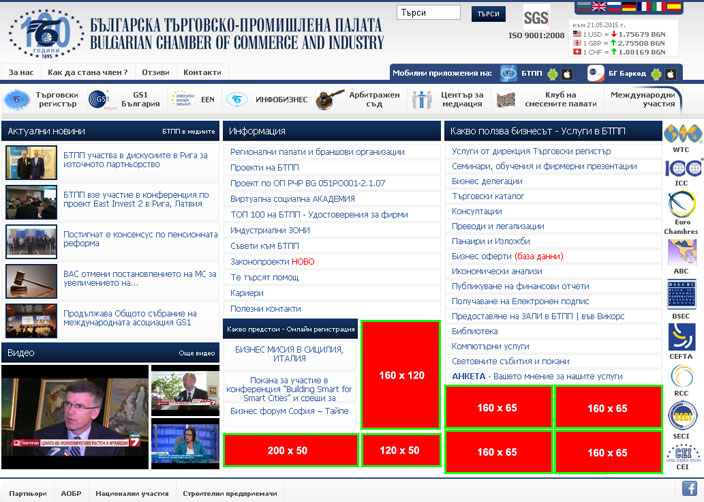Image resolution: width=704 pixels, height=502 pixels.
Task: Open 'Преводи и легализации' link
Action: (498, 226)
